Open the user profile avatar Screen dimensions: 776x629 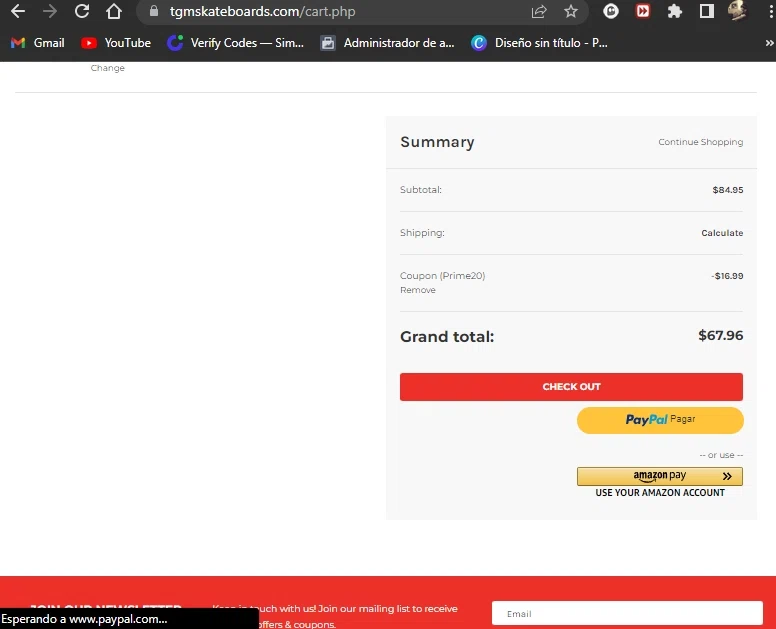coord(737,10)
